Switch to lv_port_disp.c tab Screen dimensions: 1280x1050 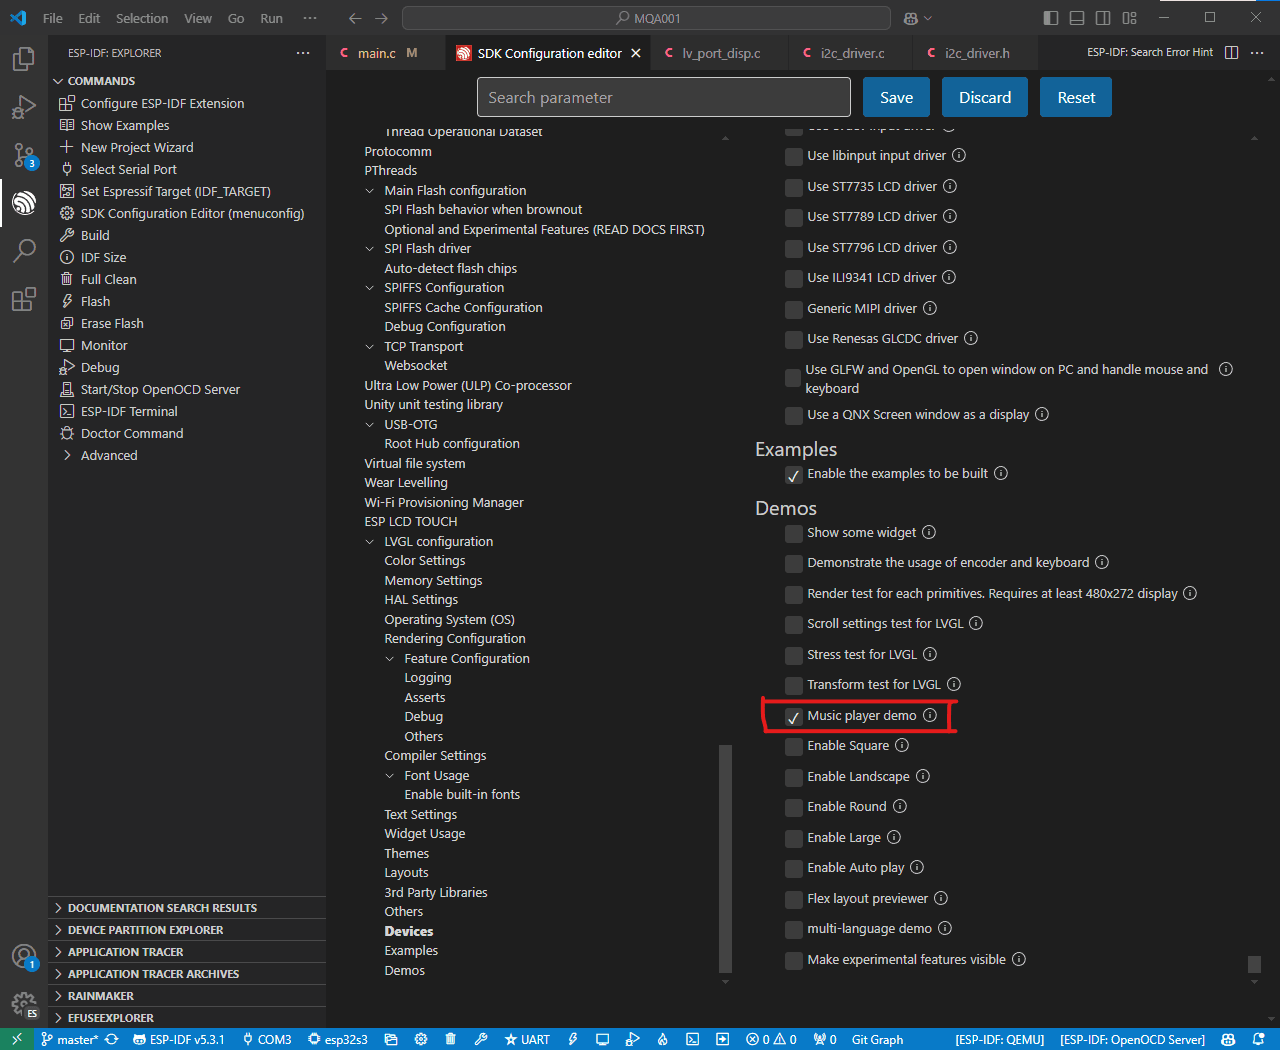pyautogui.click(x=721, y=53)
